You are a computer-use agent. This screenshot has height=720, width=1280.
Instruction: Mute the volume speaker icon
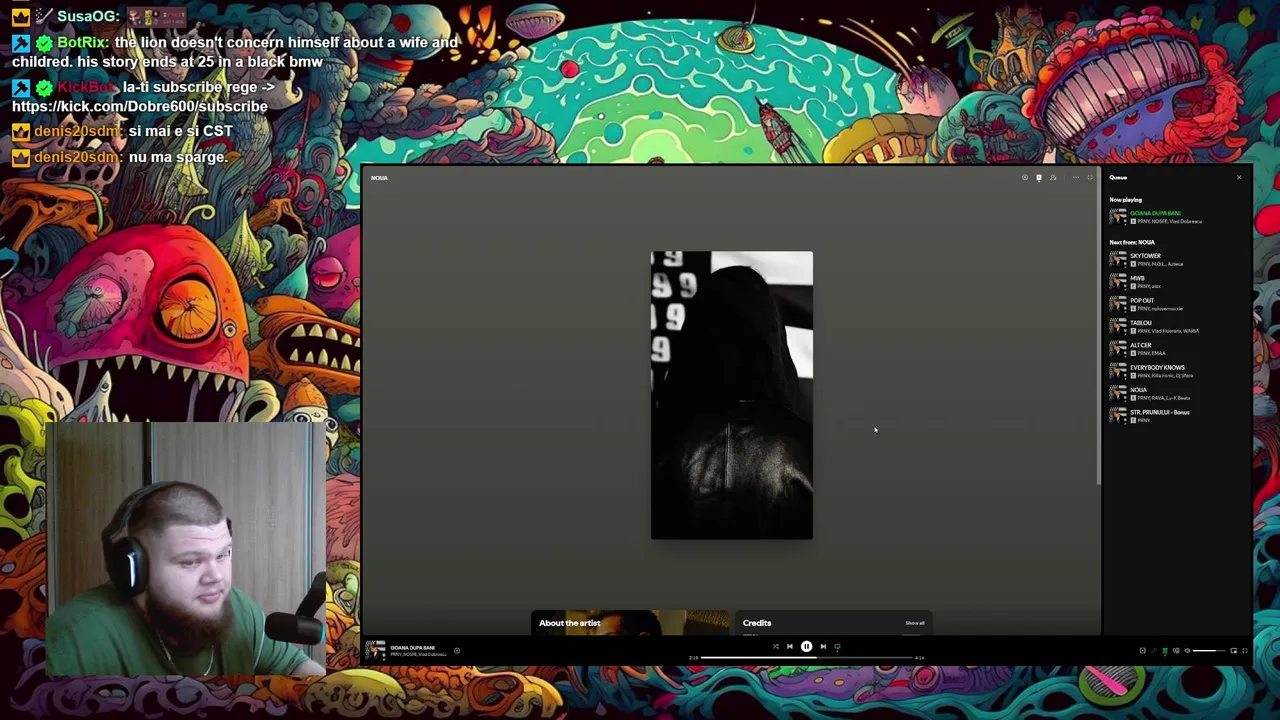1187,651
